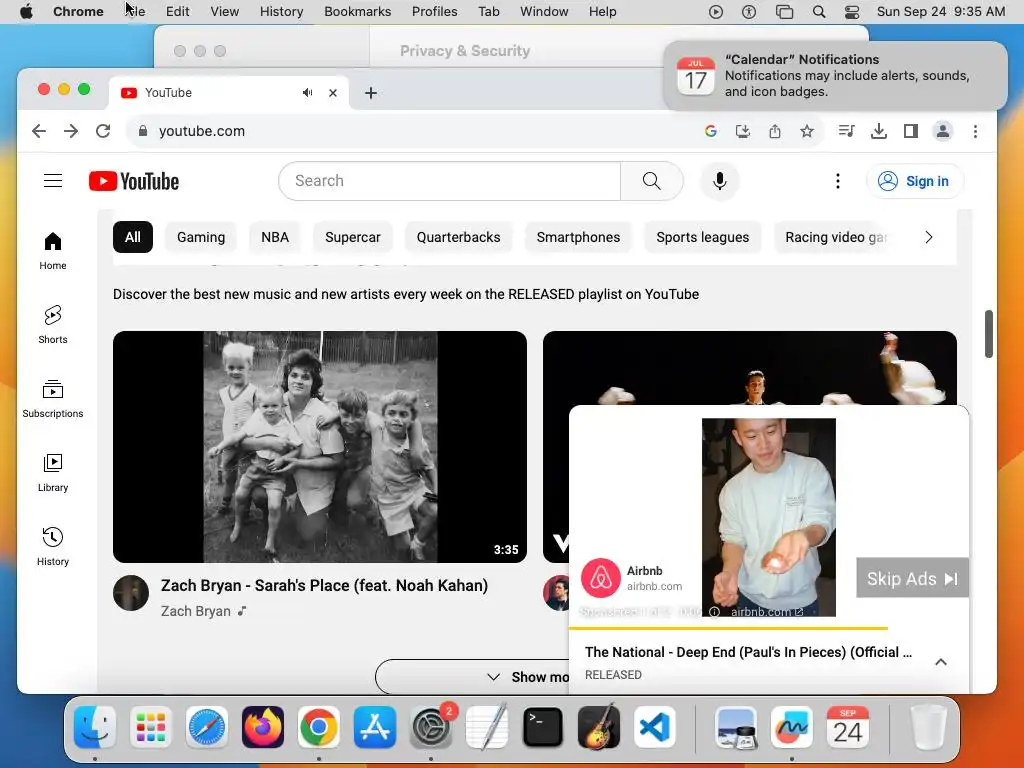Screen dimensions: 1024x768
Task: View site information lock icon
Action: 143,131
